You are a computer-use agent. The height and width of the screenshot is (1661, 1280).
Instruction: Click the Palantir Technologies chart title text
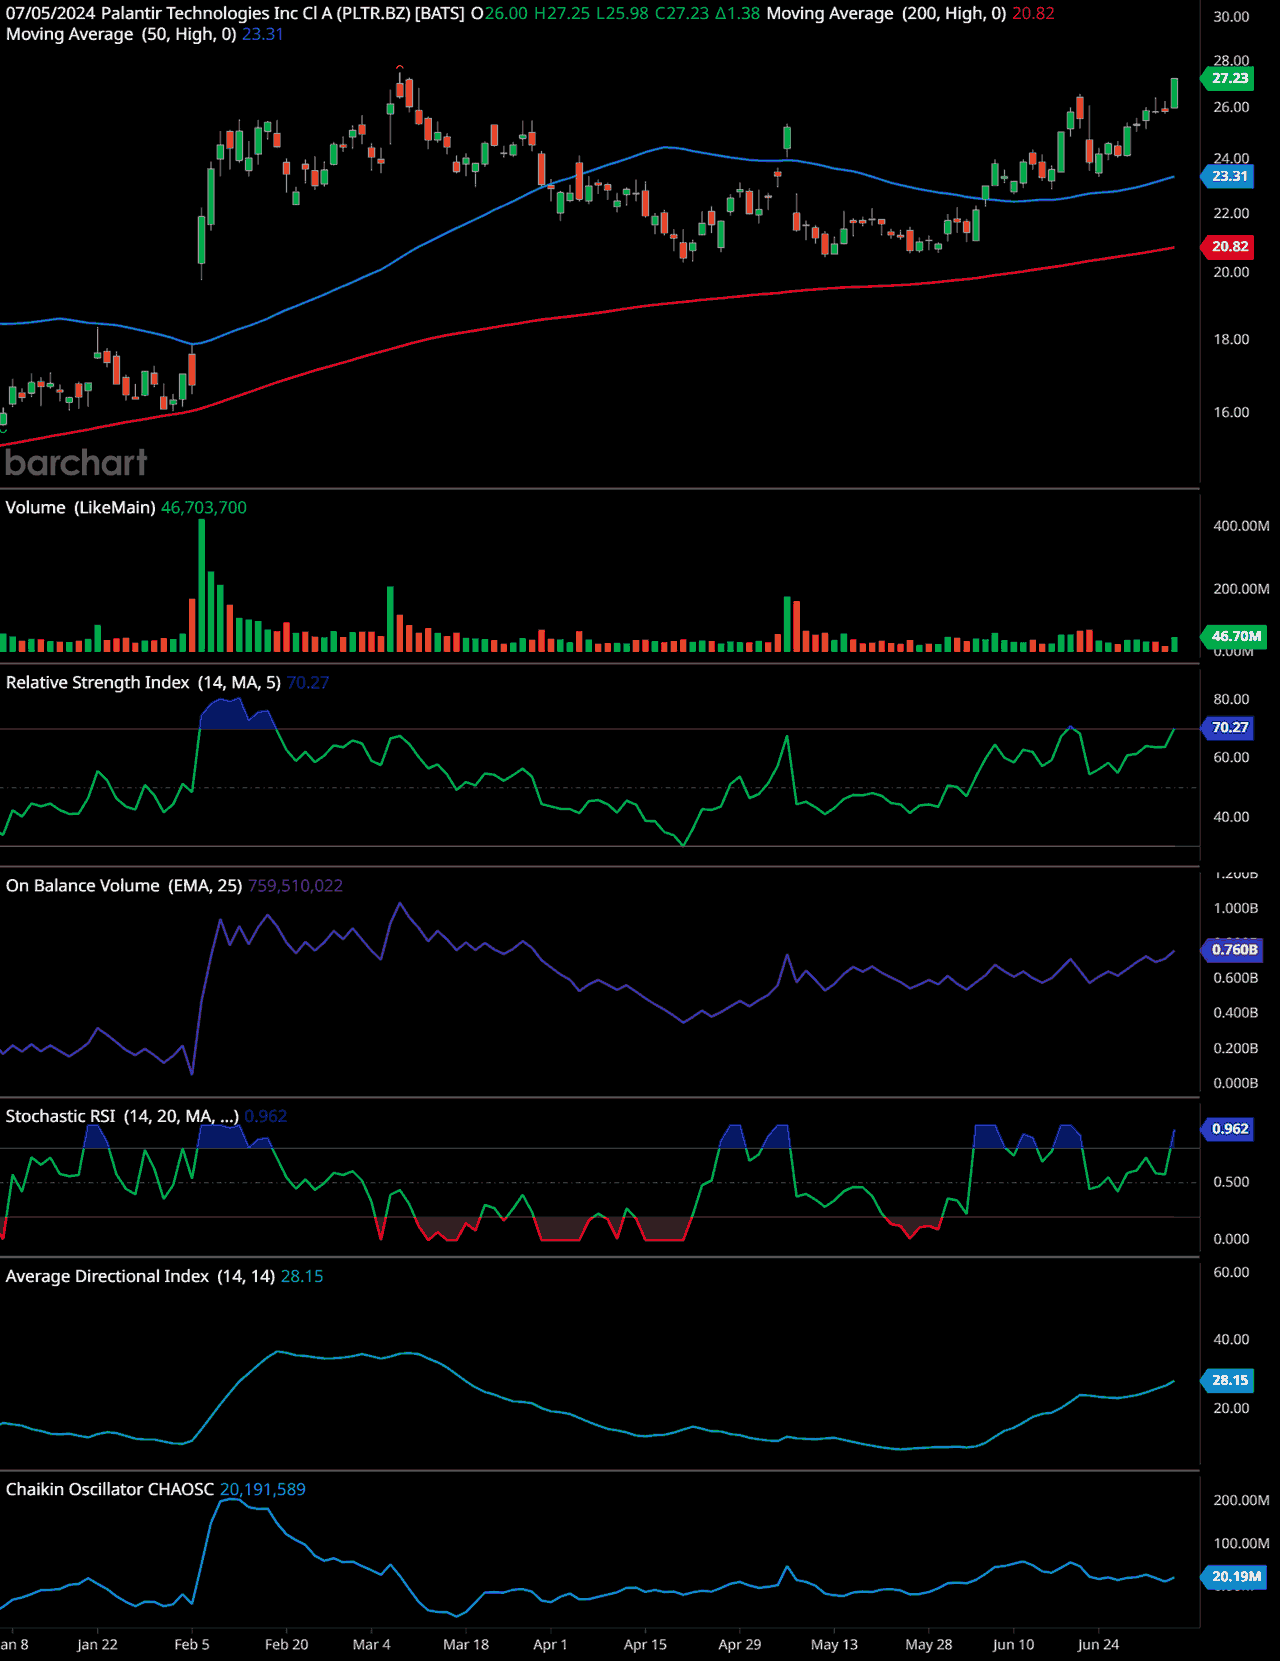coord(235,13)
